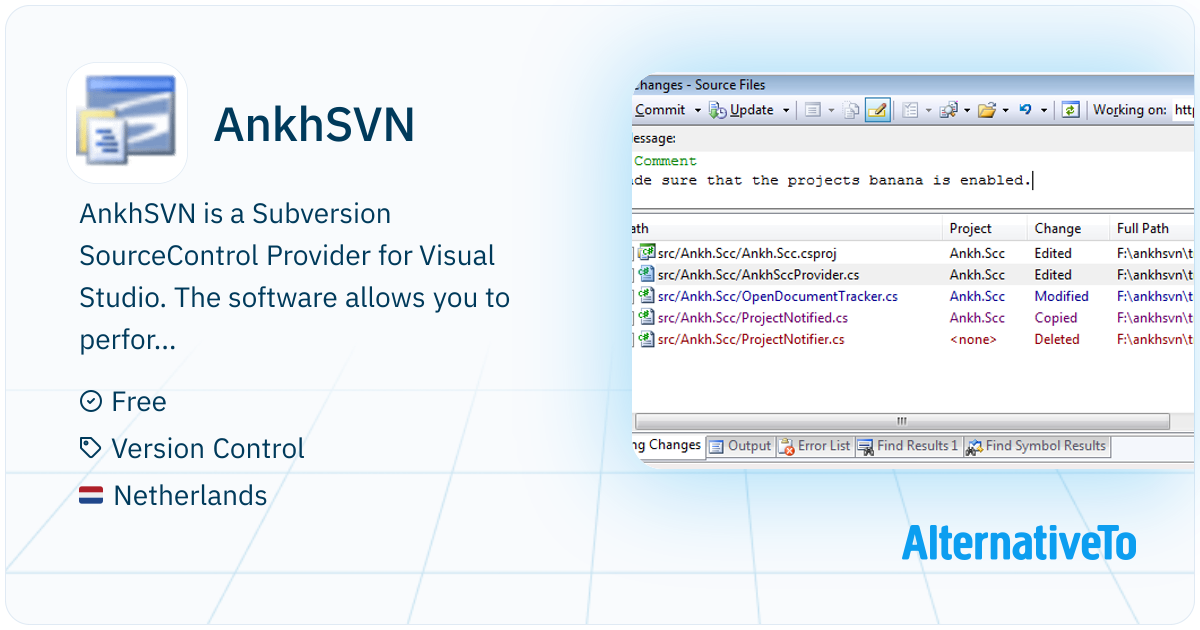1200x630 pixels.
Task: Open dropdown beside the open folder icon
Action: click(1005, 111)
